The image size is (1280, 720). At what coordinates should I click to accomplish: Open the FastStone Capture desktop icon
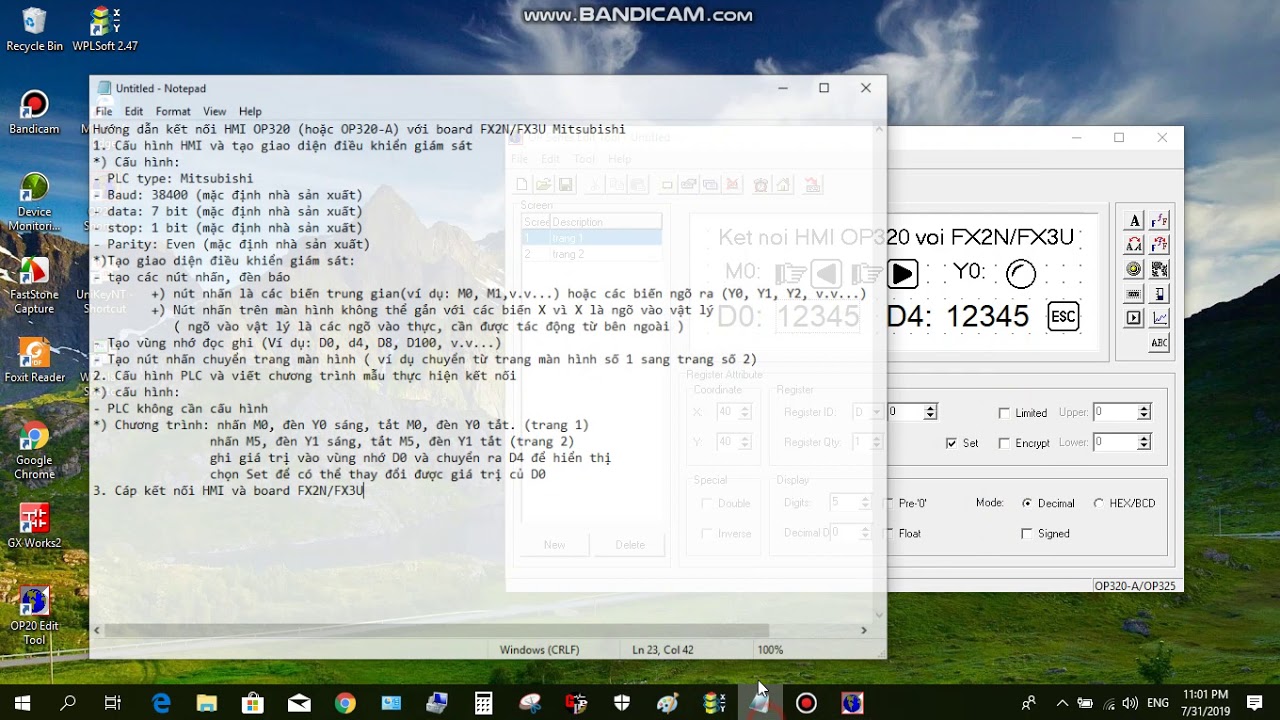coord(34,286)
